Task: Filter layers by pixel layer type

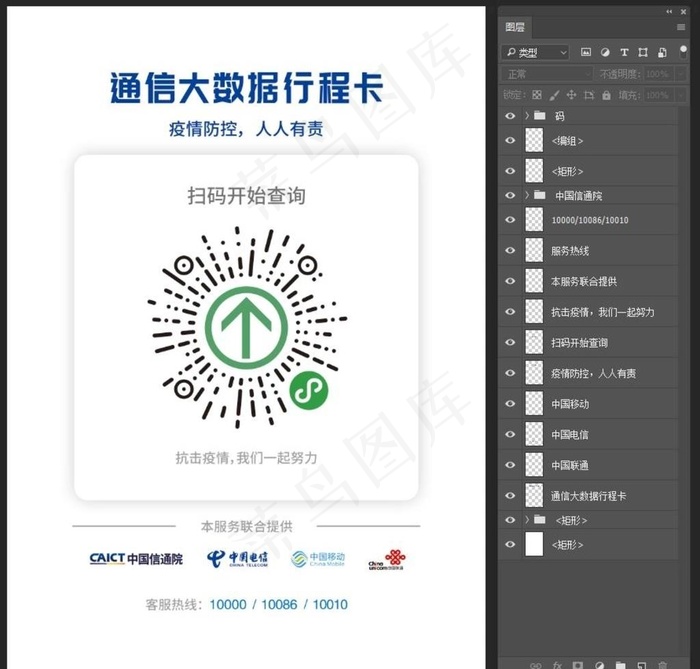Action: [586, 53]
